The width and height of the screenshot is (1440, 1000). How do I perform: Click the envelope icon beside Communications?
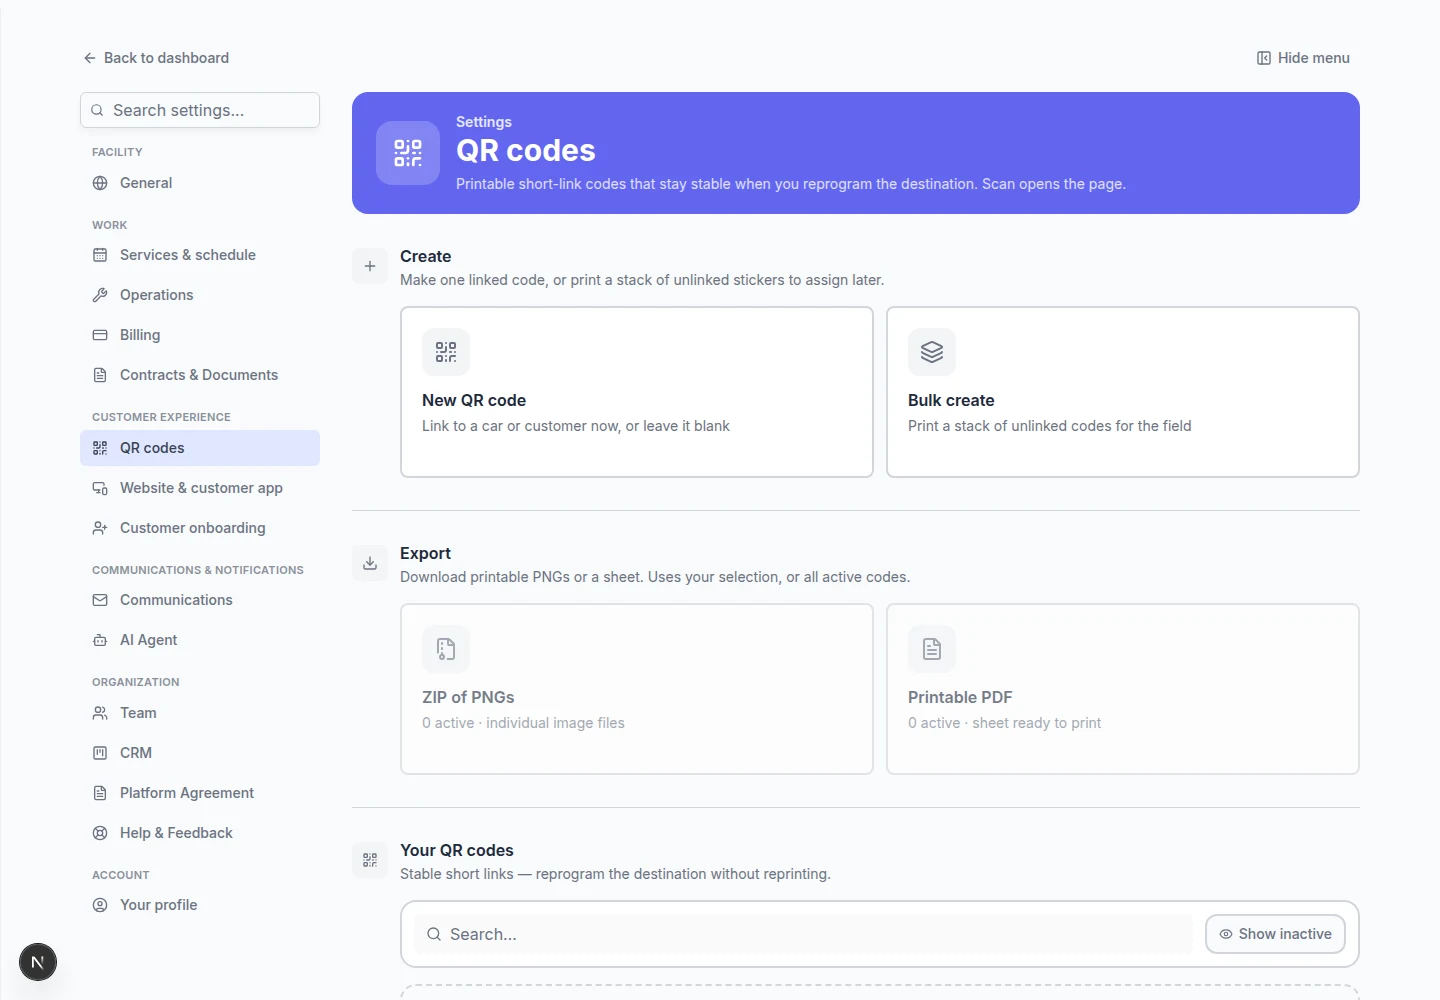[100, 600]
